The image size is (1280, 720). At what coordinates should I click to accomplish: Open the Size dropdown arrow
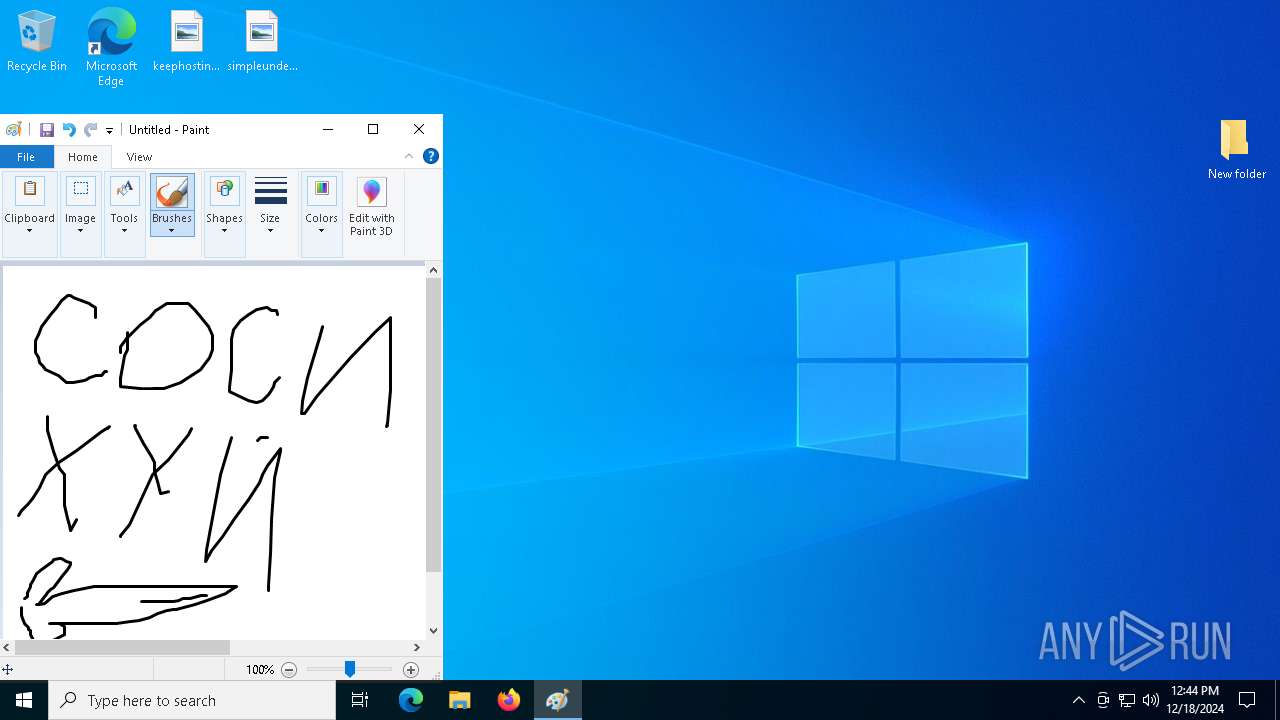point(270,231)
